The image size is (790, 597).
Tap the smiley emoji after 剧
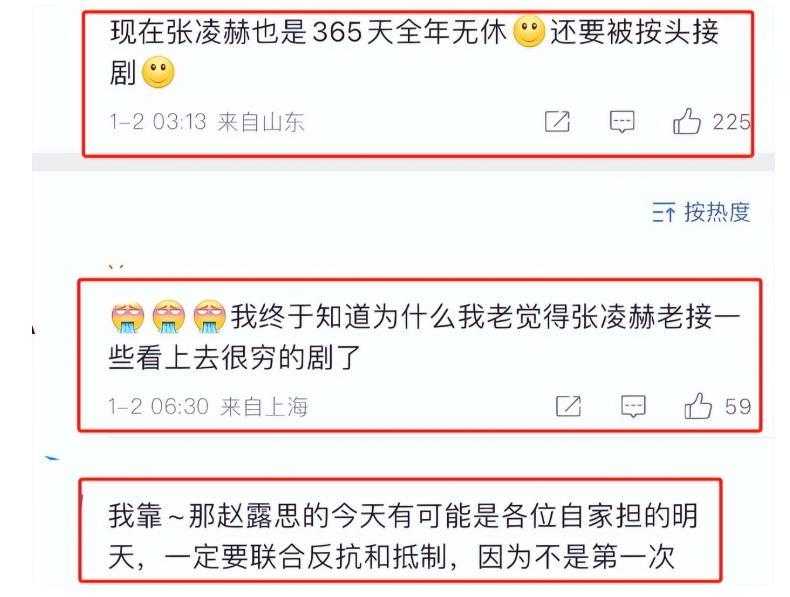[158, 72]
